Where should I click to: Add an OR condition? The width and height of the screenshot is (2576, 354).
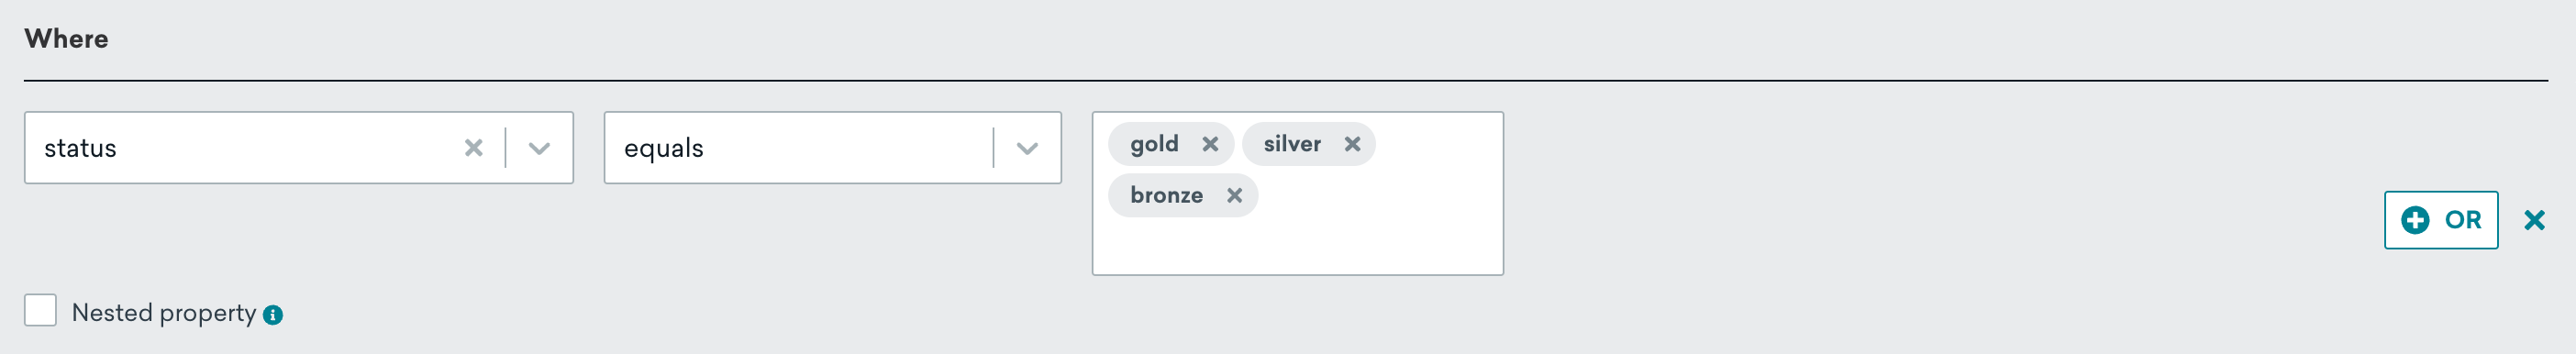2440,220
